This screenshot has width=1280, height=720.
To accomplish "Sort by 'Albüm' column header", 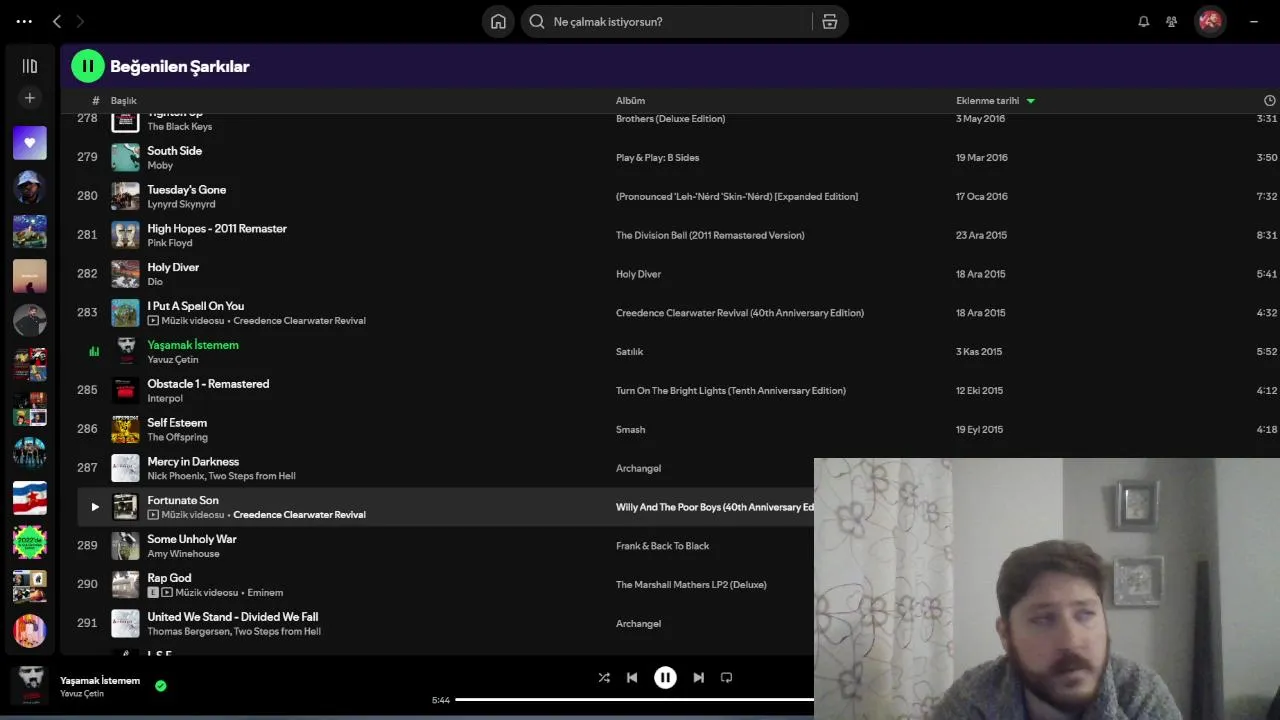I will [x=630, y=101].
